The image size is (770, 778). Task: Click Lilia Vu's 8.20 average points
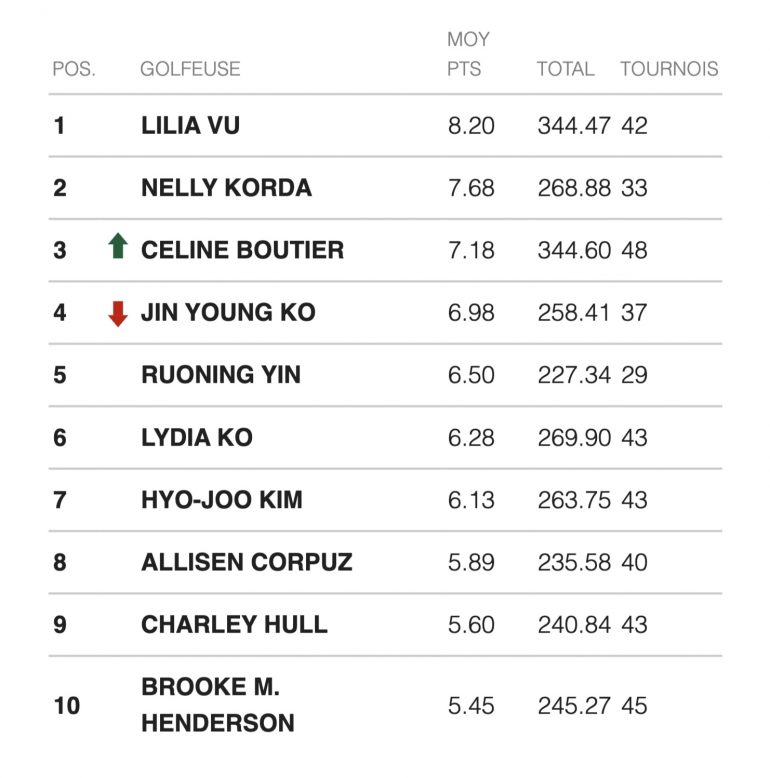[x=471, y=126]
